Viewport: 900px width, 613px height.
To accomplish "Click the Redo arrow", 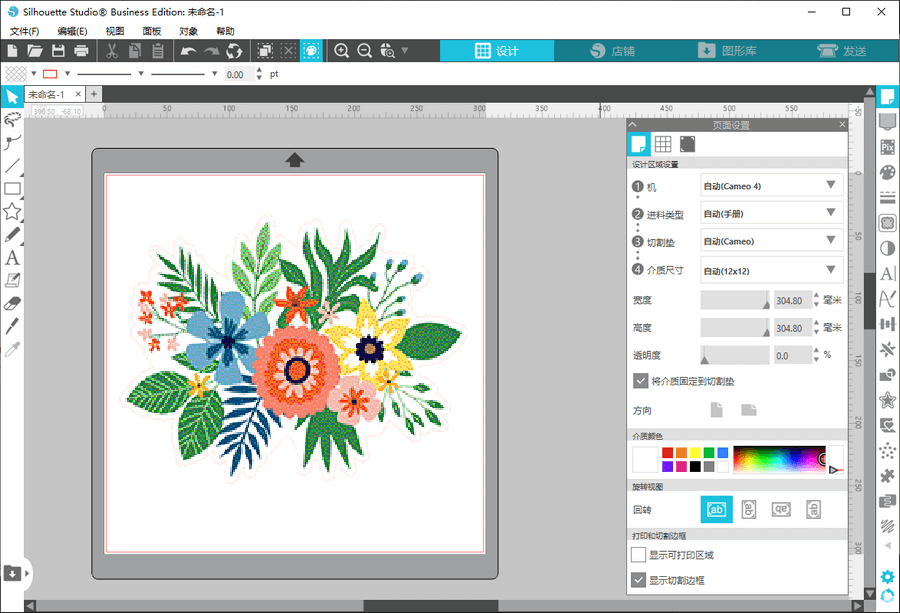I will tap(211, 51).
